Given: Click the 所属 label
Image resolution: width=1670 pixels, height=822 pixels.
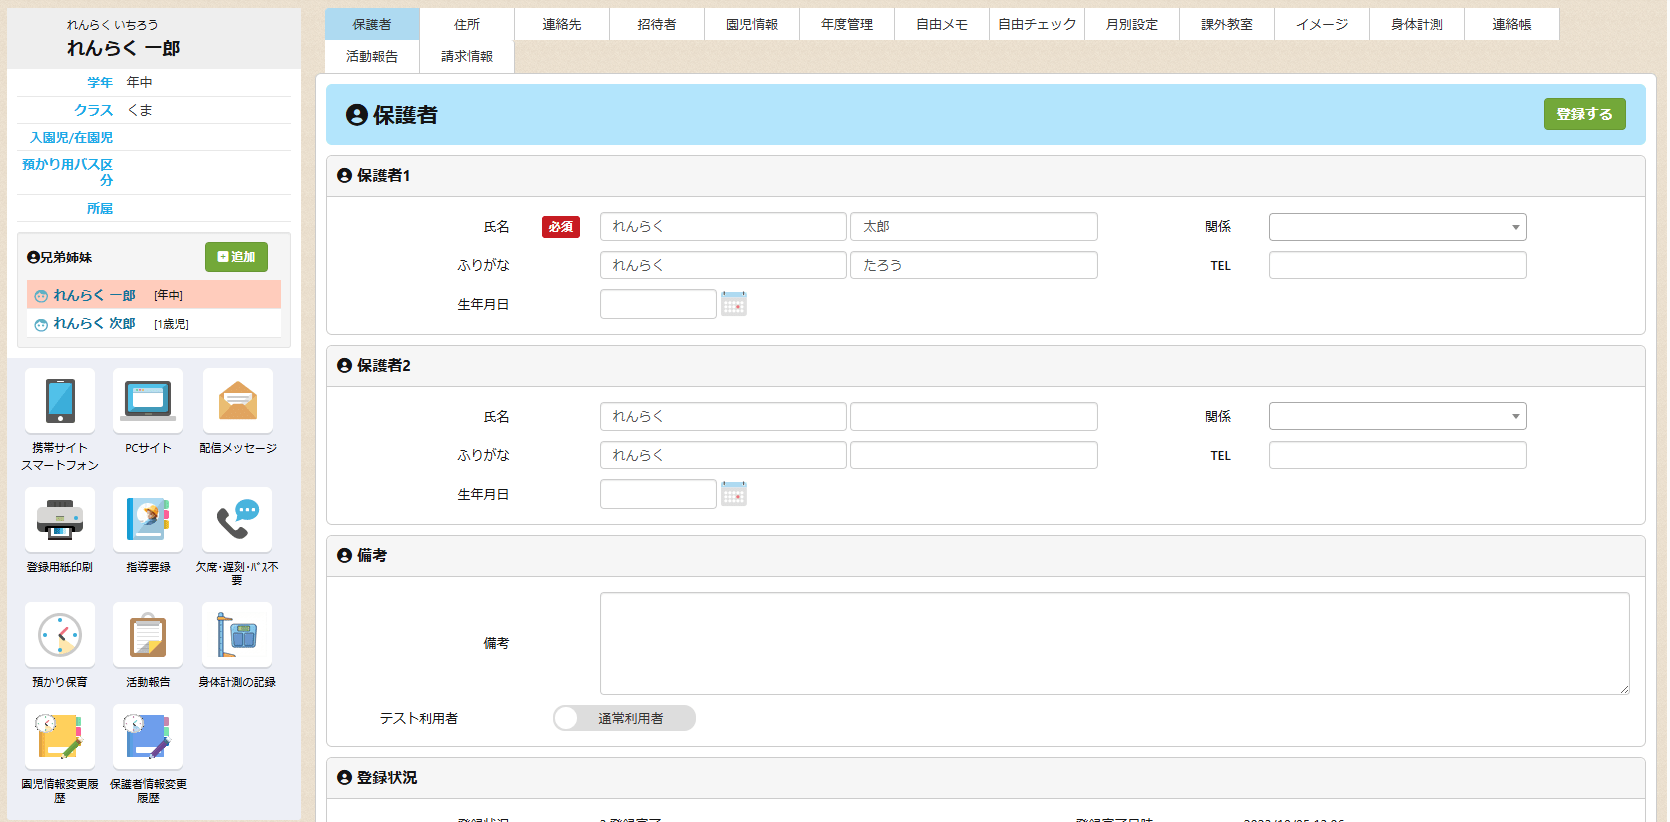Looking at the screenshot, I should point(100,208).
